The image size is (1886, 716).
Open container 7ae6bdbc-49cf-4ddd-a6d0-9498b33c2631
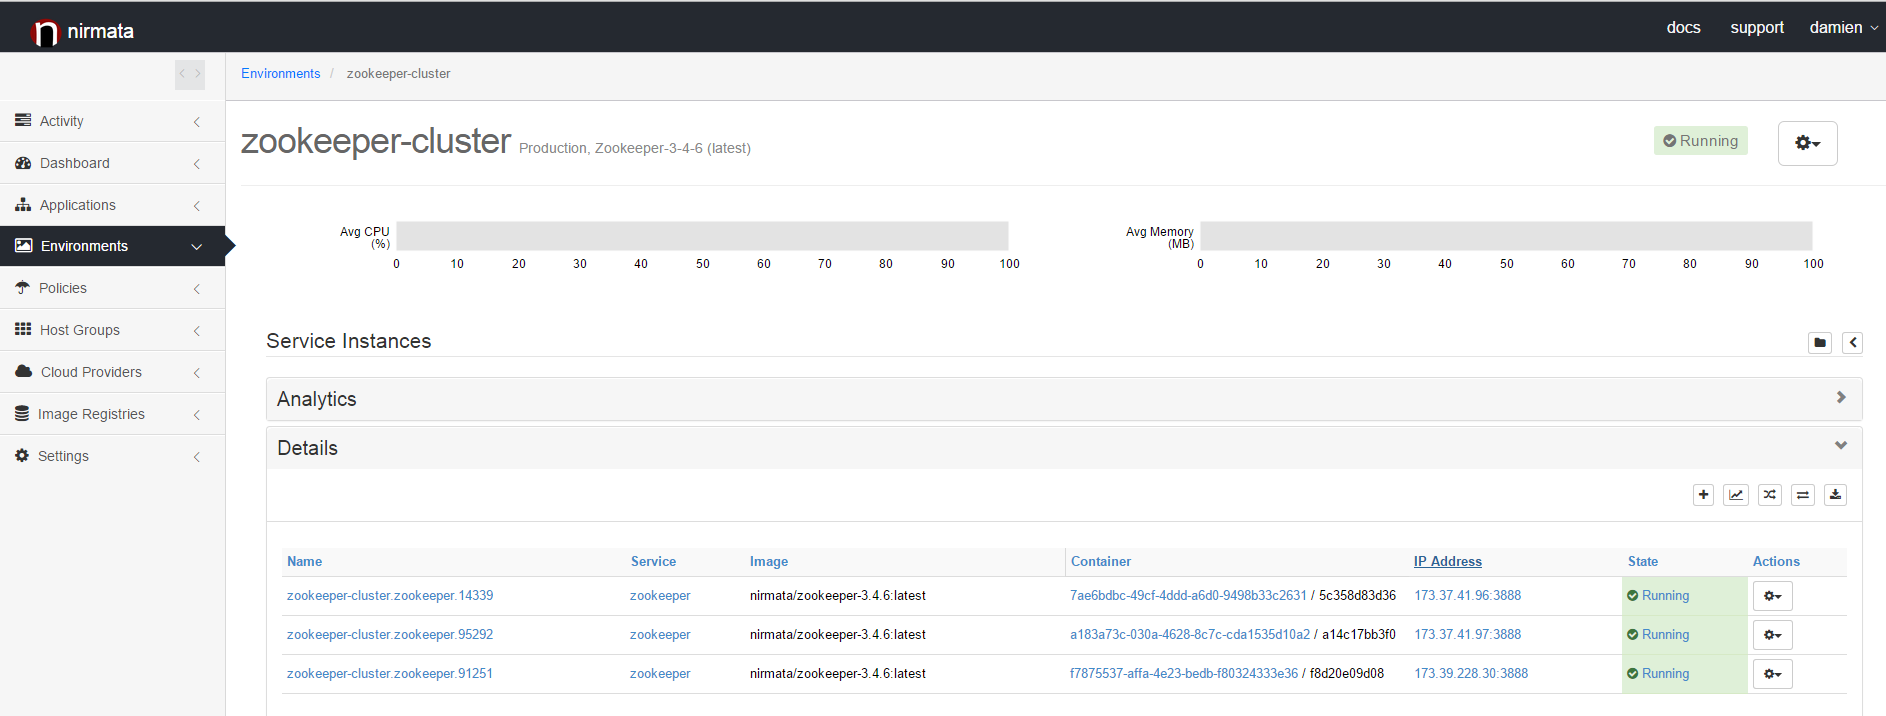pyautogui.click(x=1188, y=596)
